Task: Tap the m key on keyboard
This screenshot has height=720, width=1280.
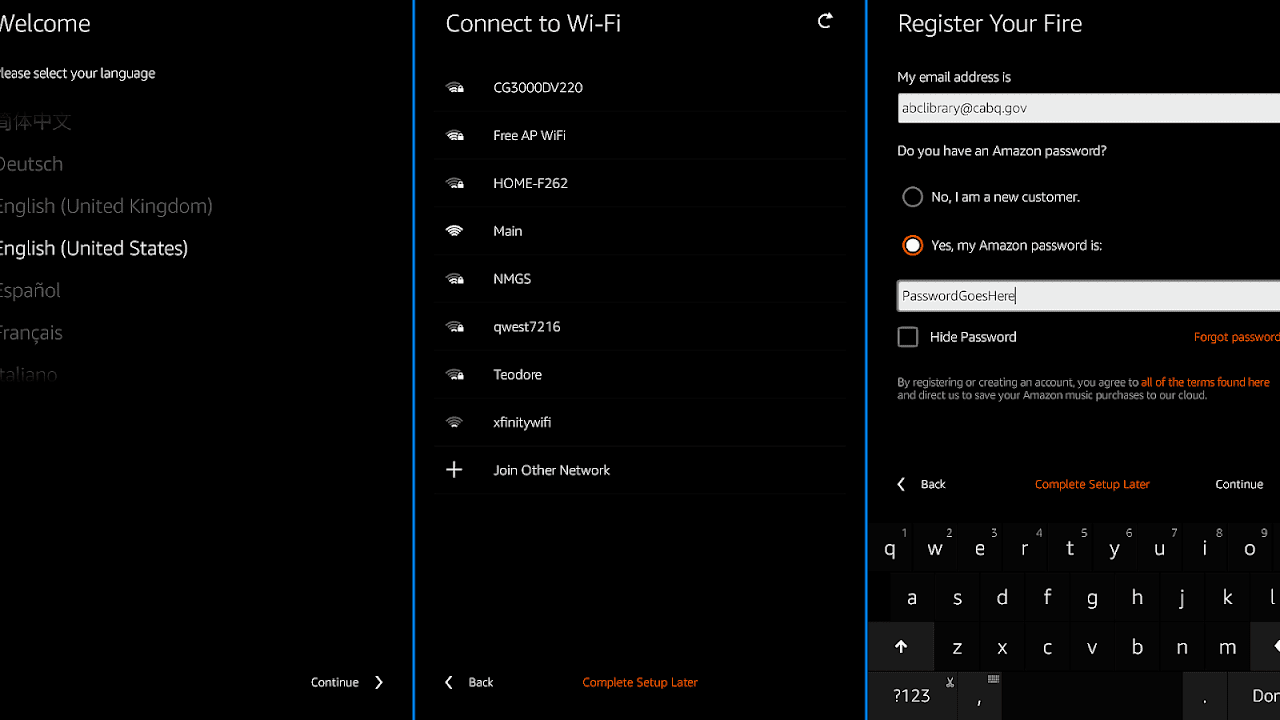Action: pyautogui.click(x=1227, y=647)
